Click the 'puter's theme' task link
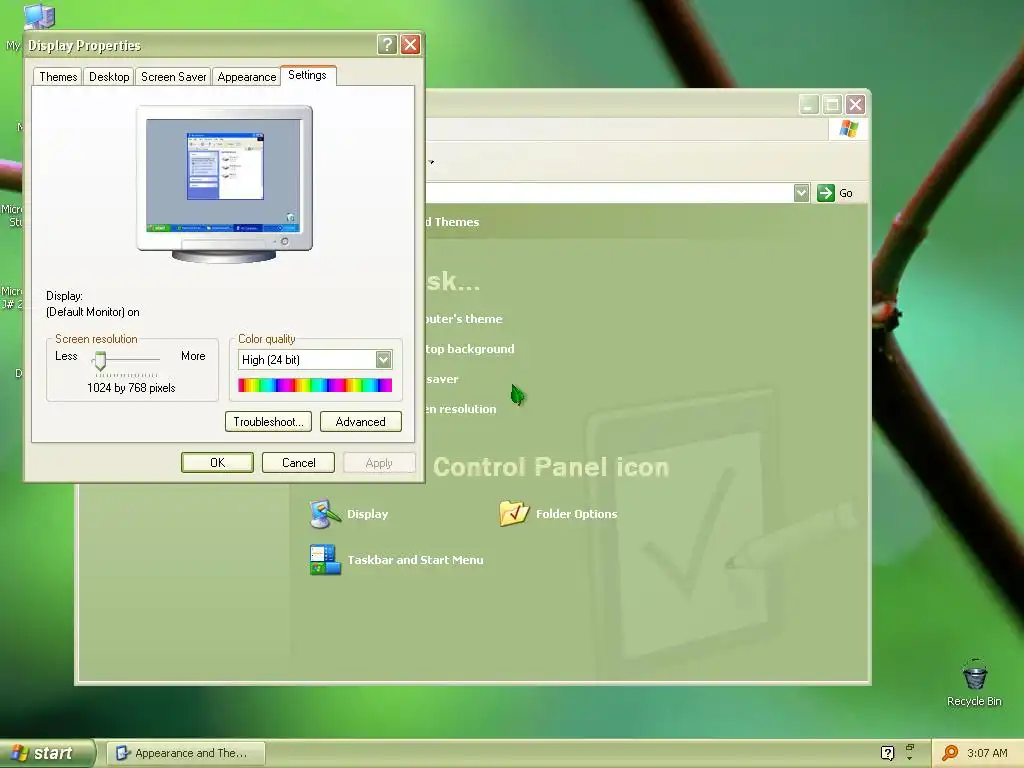This screenshot has height=768, width=1024. click(x=464, y=319)
